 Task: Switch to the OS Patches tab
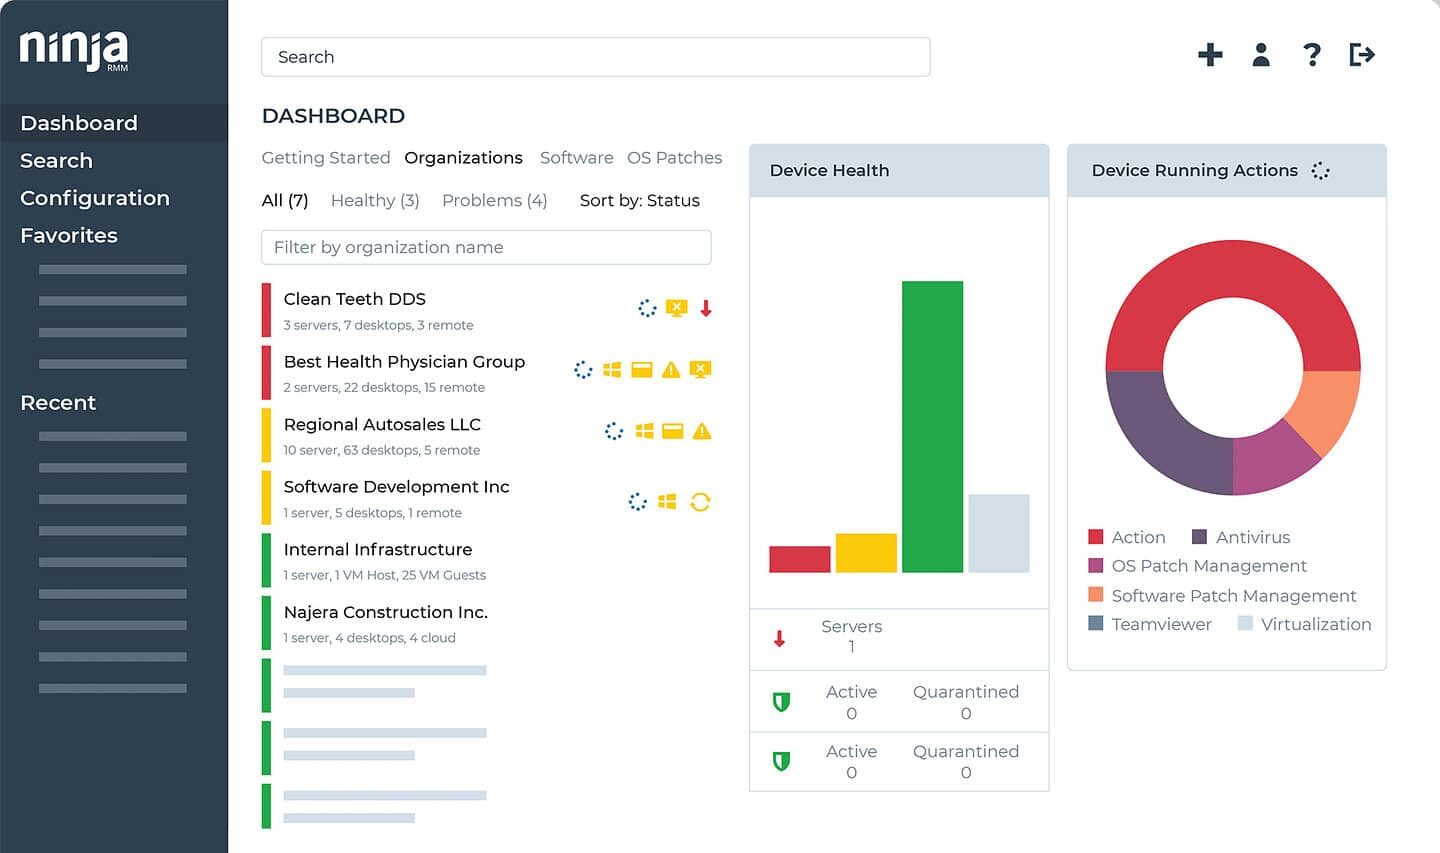(674, 158)
